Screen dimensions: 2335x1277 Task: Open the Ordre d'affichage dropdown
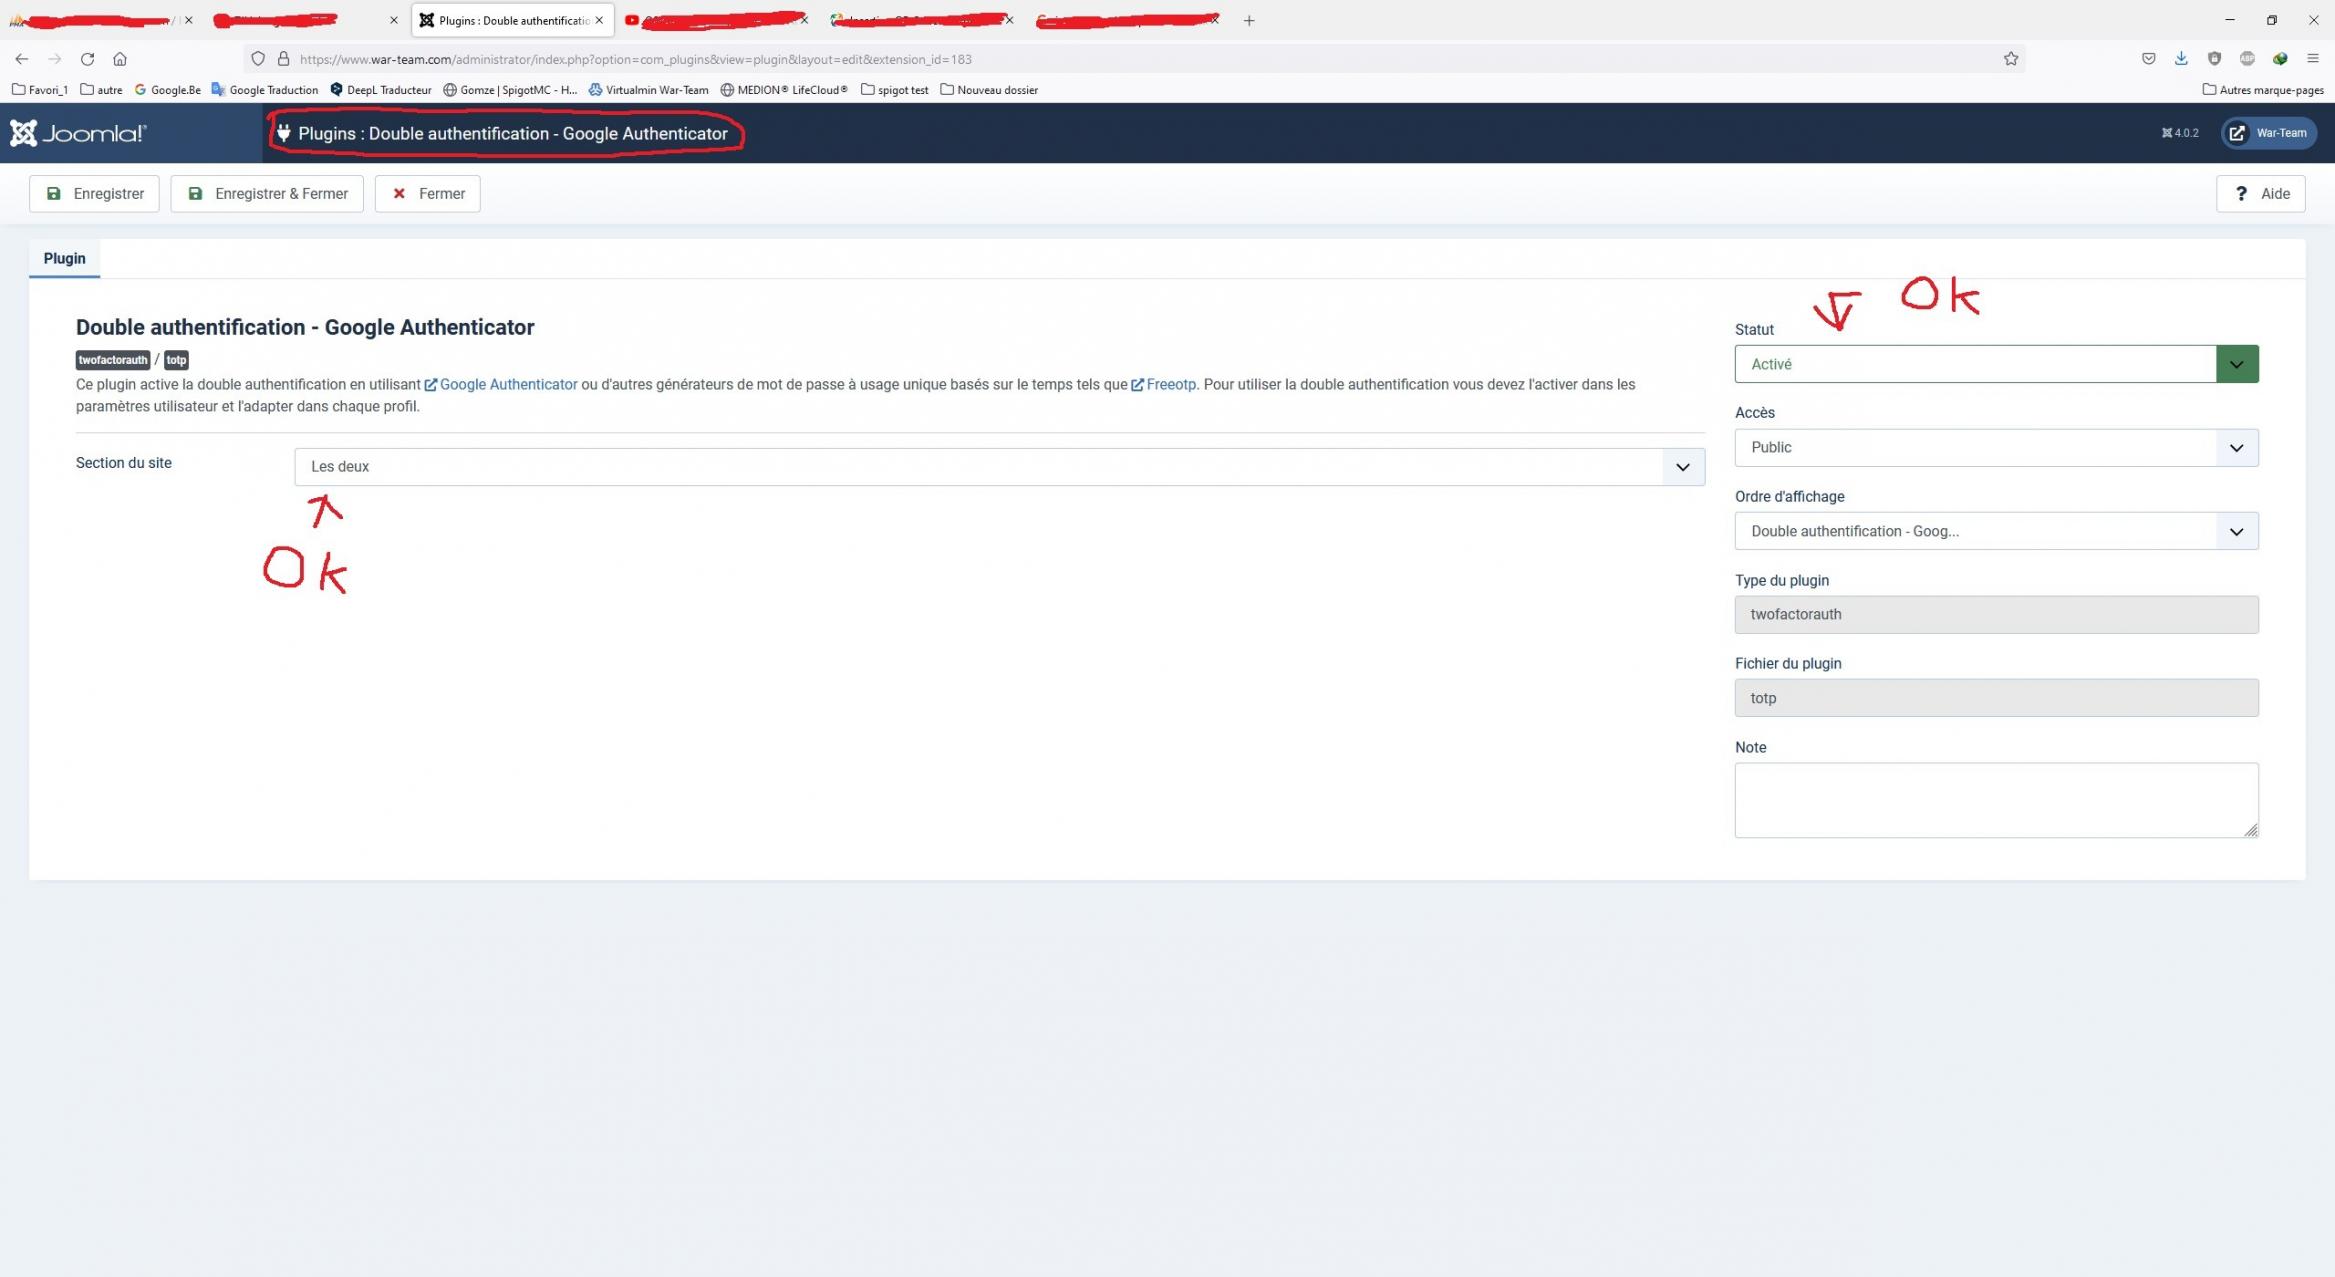(x=1996, y=531)
